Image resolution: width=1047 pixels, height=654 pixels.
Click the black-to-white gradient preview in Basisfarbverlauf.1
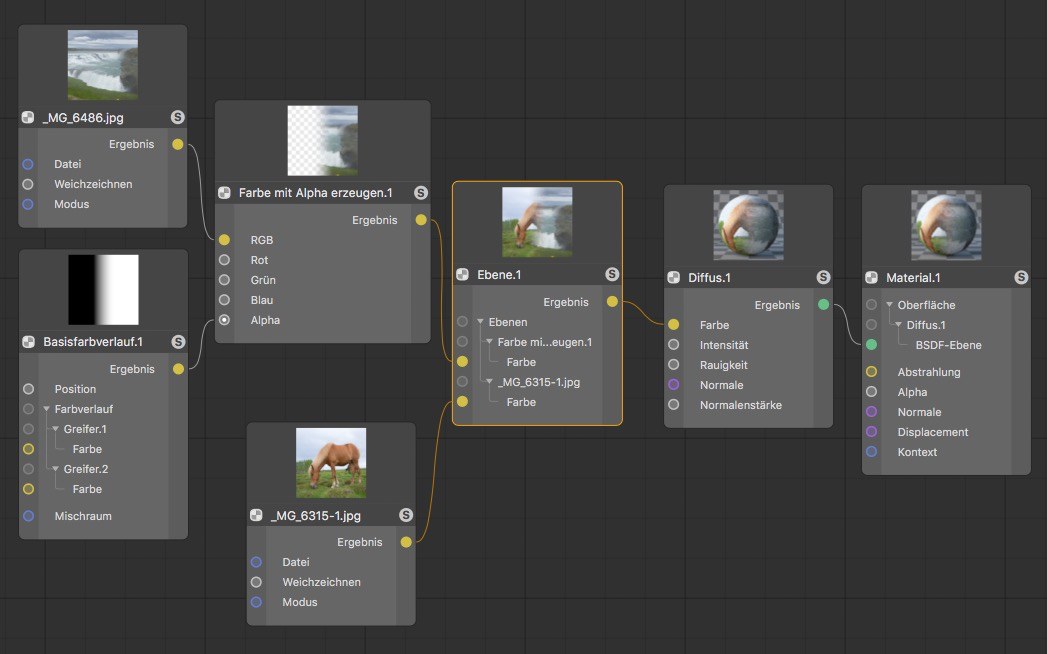(x=103, y=289)
